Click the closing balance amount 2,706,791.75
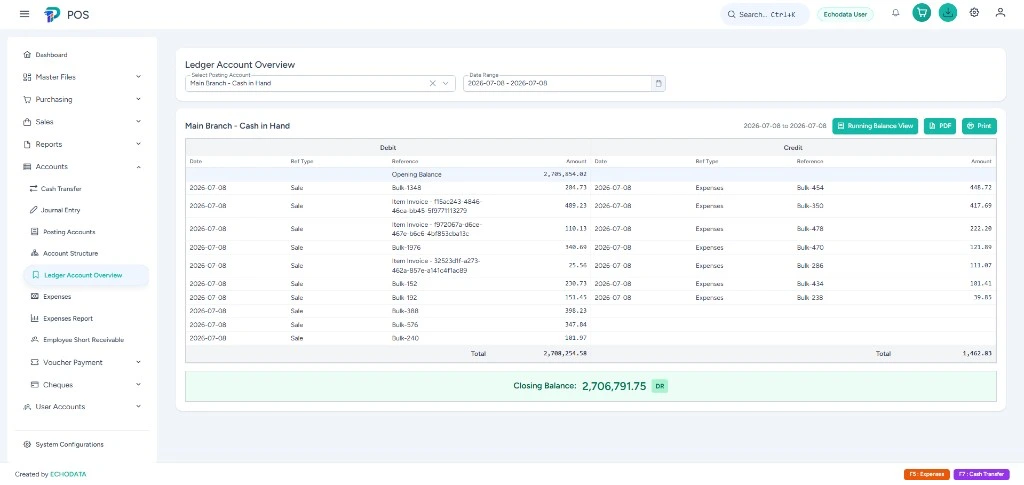The image size is (1024, 485). (x=614, y=386)
